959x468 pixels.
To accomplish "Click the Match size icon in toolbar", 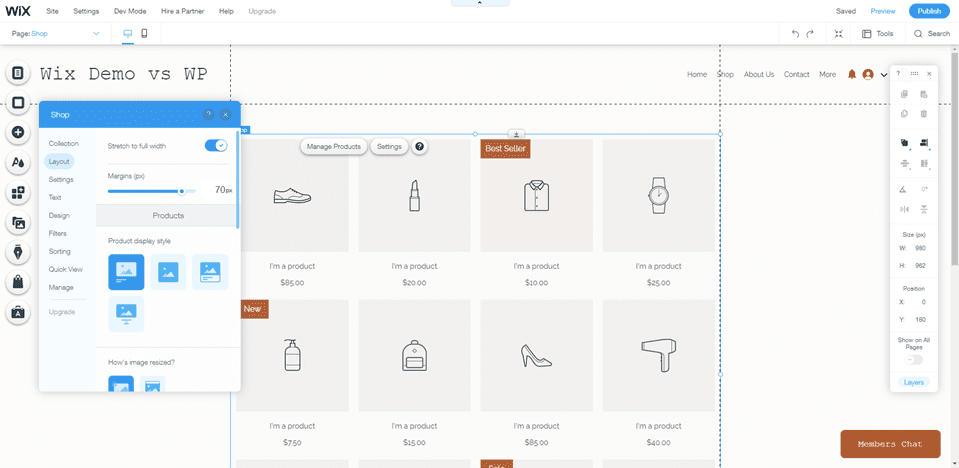I will click(924, 163).
